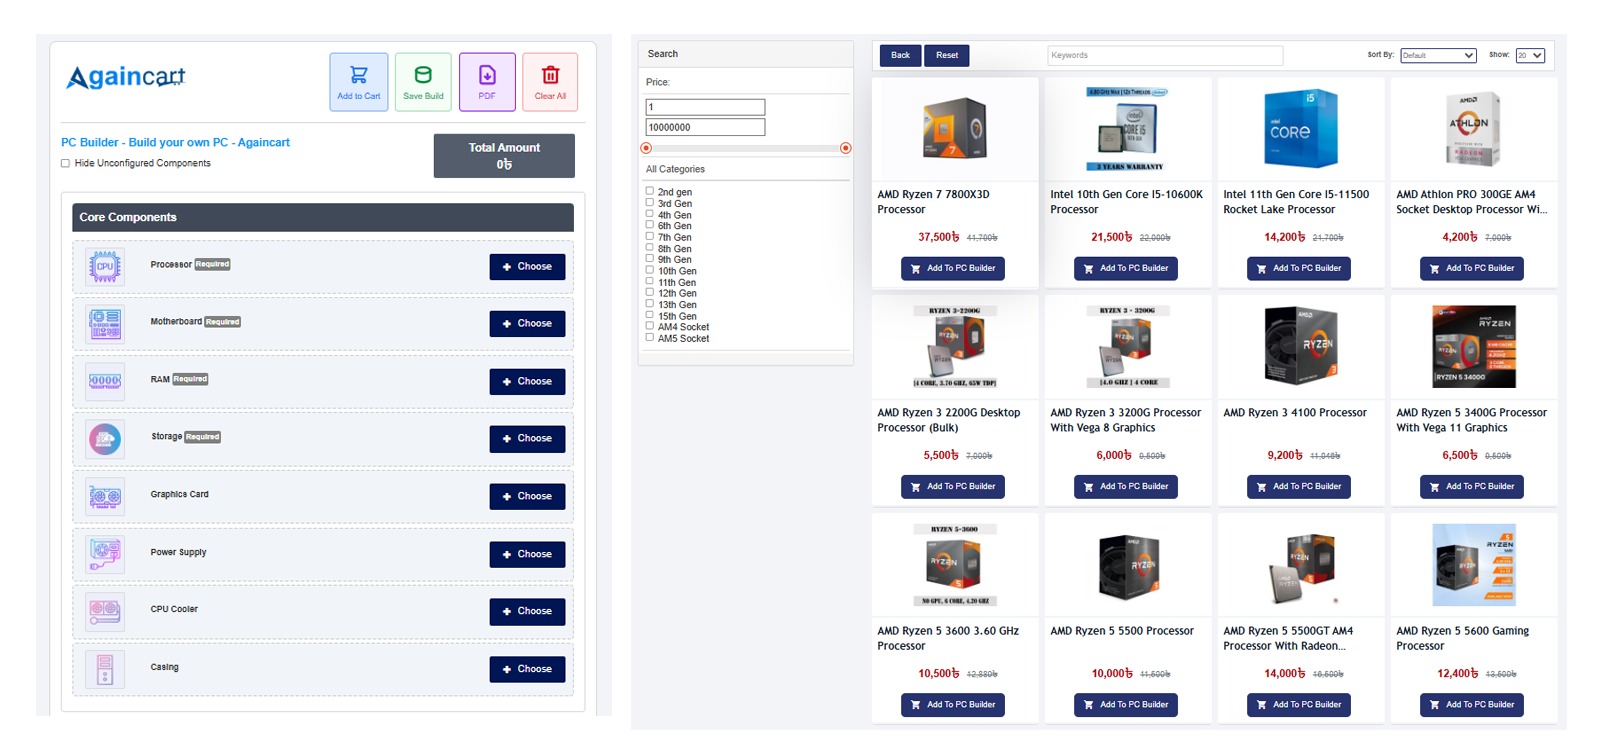
Task: Click the Clear All trash icon
Action: tap(550, 82)
